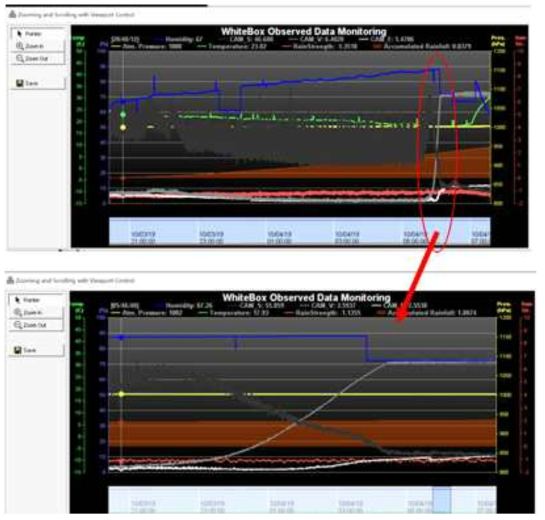Click 'Accumulated Rainfall' legend entry in upper chart
This screenshot has height=520, width=545.
[423, 46]
